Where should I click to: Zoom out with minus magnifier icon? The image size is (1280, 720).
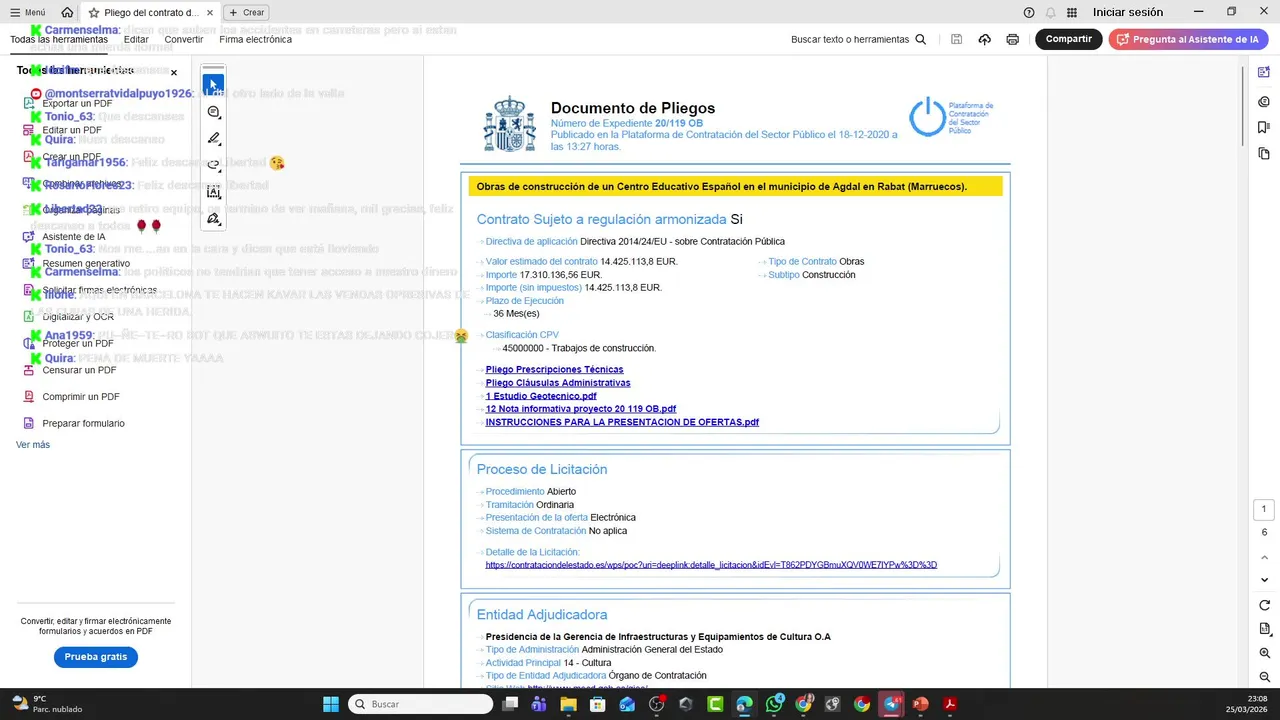[1264, 677]
